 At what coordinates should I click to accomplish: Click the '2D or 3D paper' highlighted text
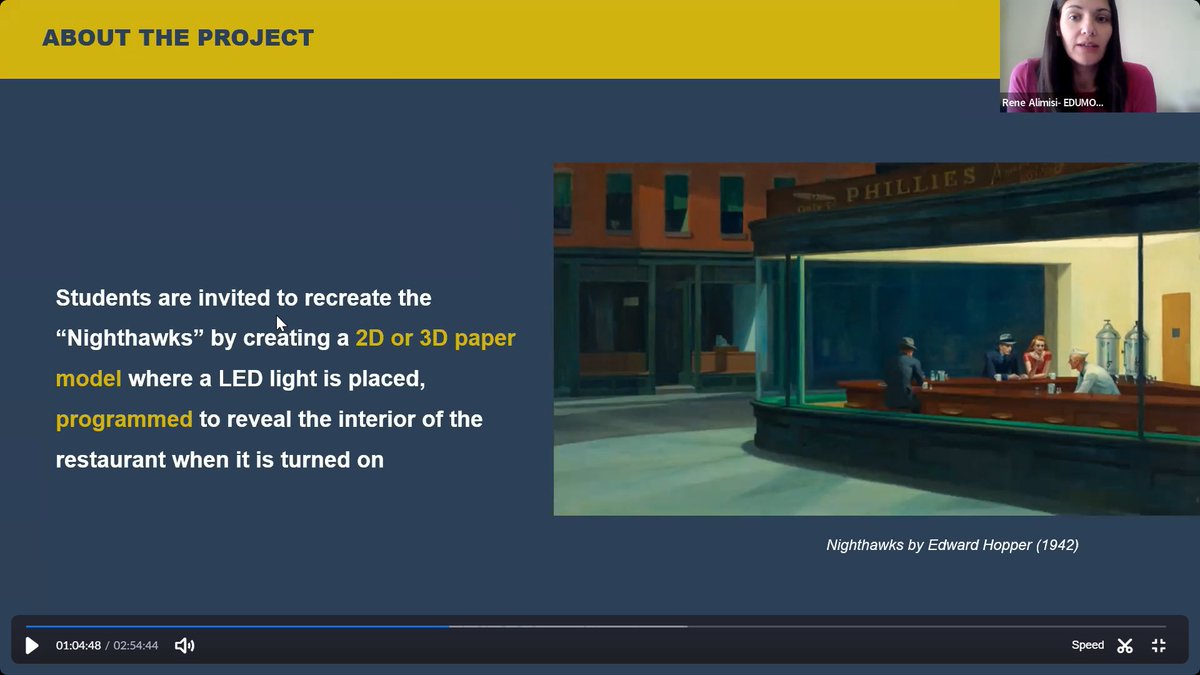pyautogui.click(x=435, y=338)
